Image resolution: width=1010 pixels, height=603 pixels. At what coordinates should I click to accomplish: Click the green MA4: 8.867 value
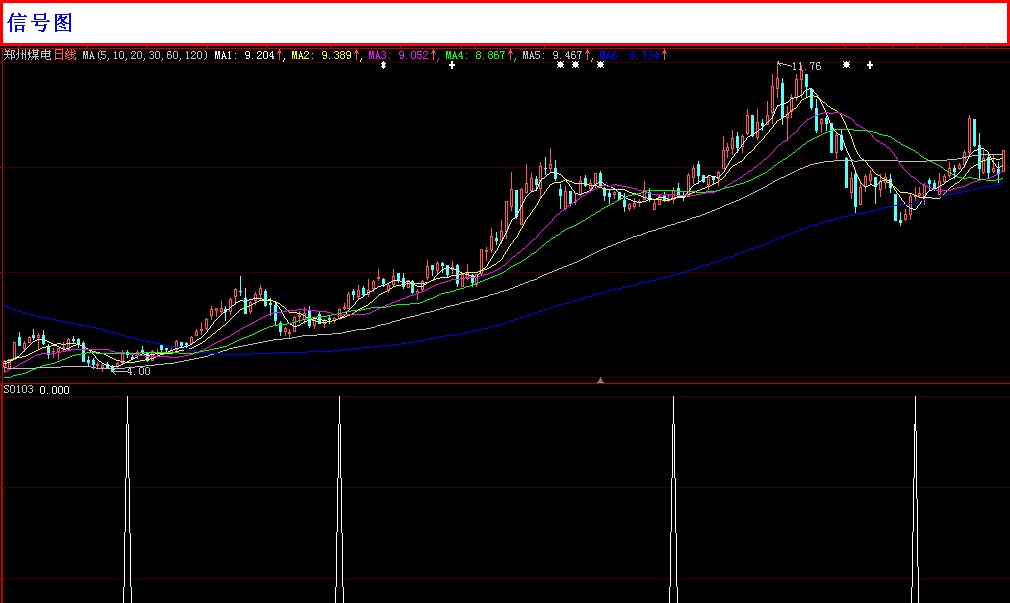476,55
